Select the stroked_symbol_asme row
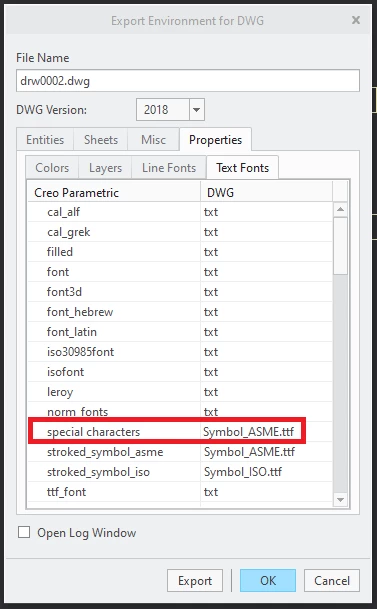 click(180, 452)
